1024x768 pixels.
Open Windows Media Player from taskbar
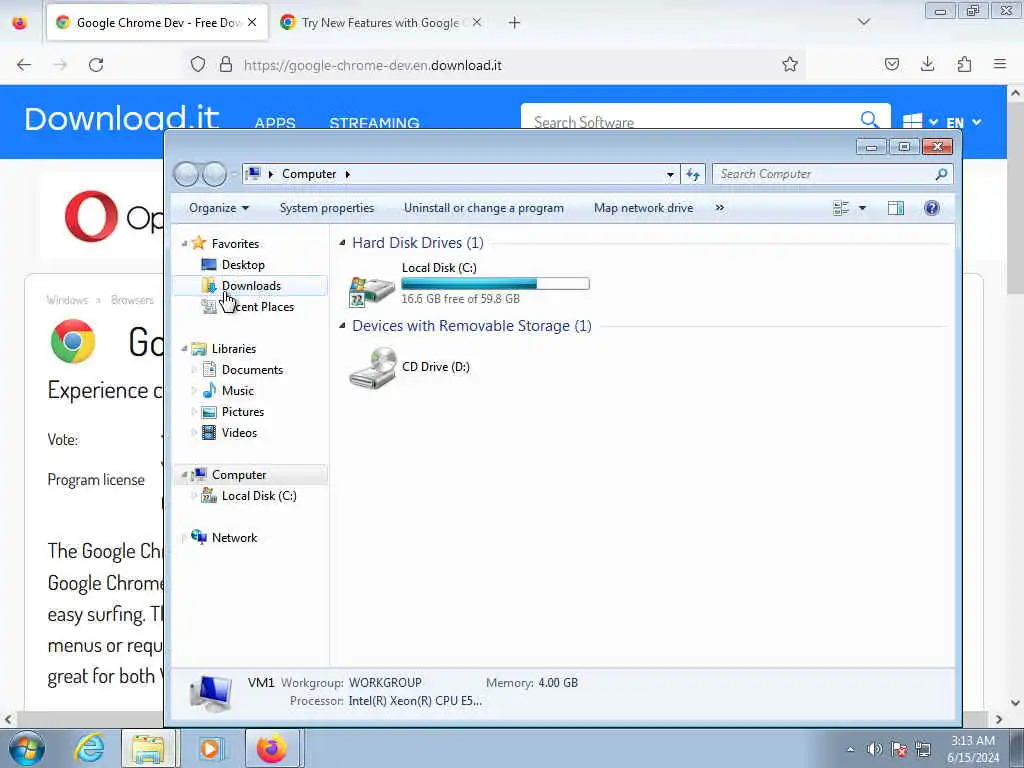pyautogui.click(x=210, y=748)
